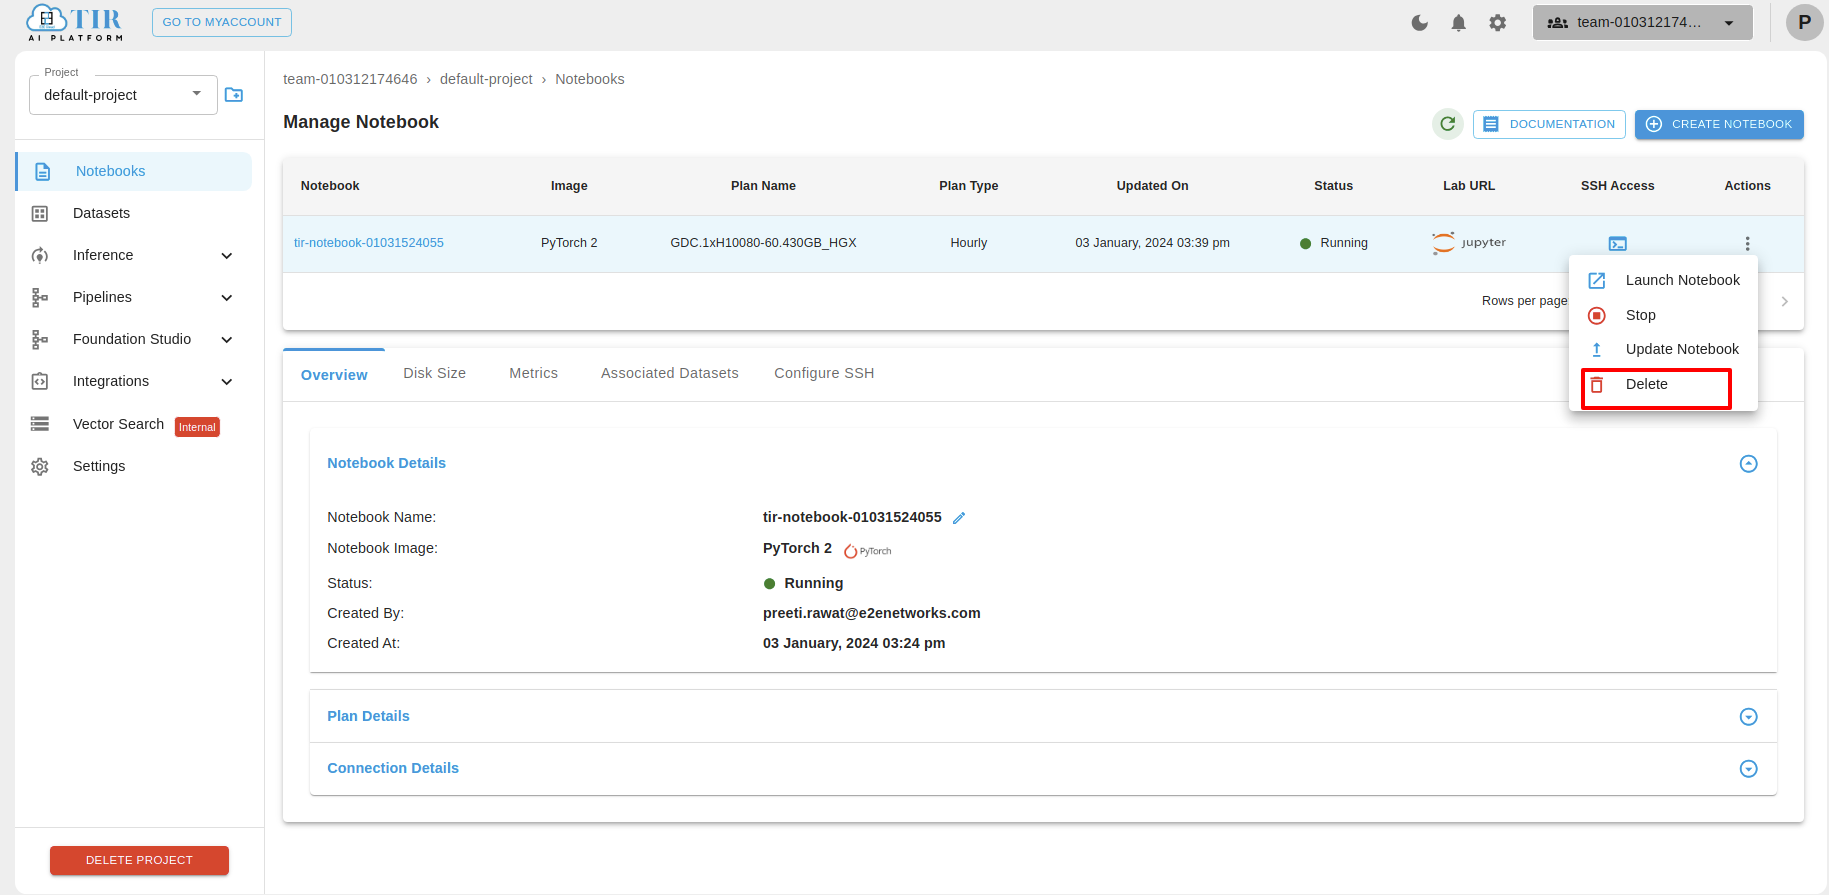Open Datasets in the sidebar

pos(101,213)
